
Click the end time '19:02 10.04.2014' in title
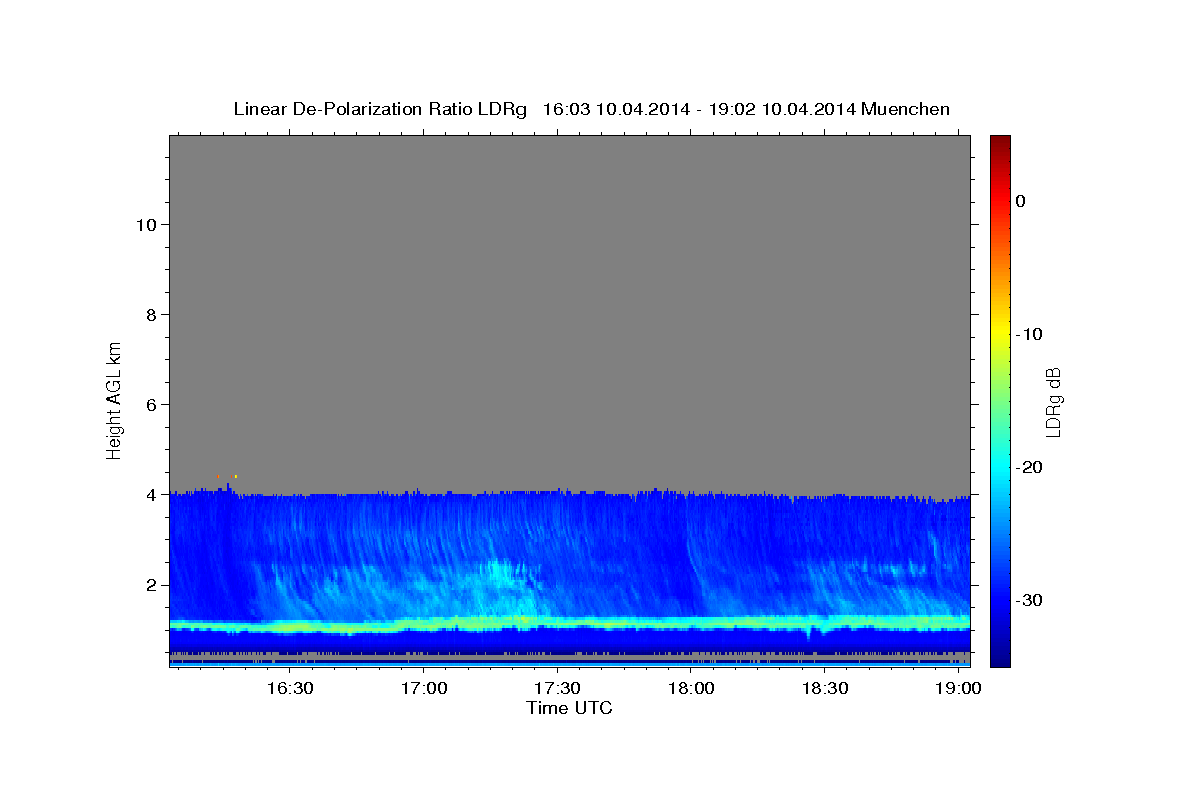click(782, 109)
